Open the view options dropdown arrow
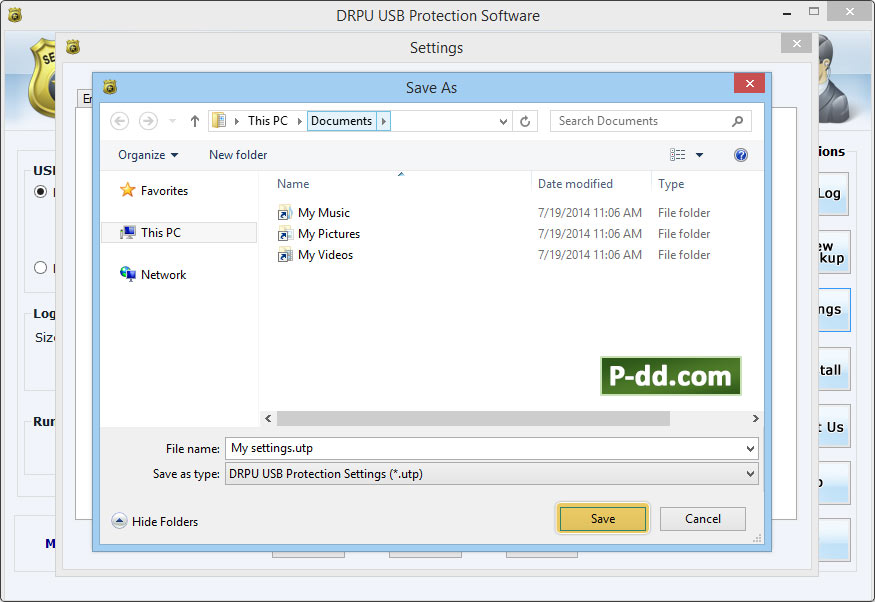 click(699, 155)
